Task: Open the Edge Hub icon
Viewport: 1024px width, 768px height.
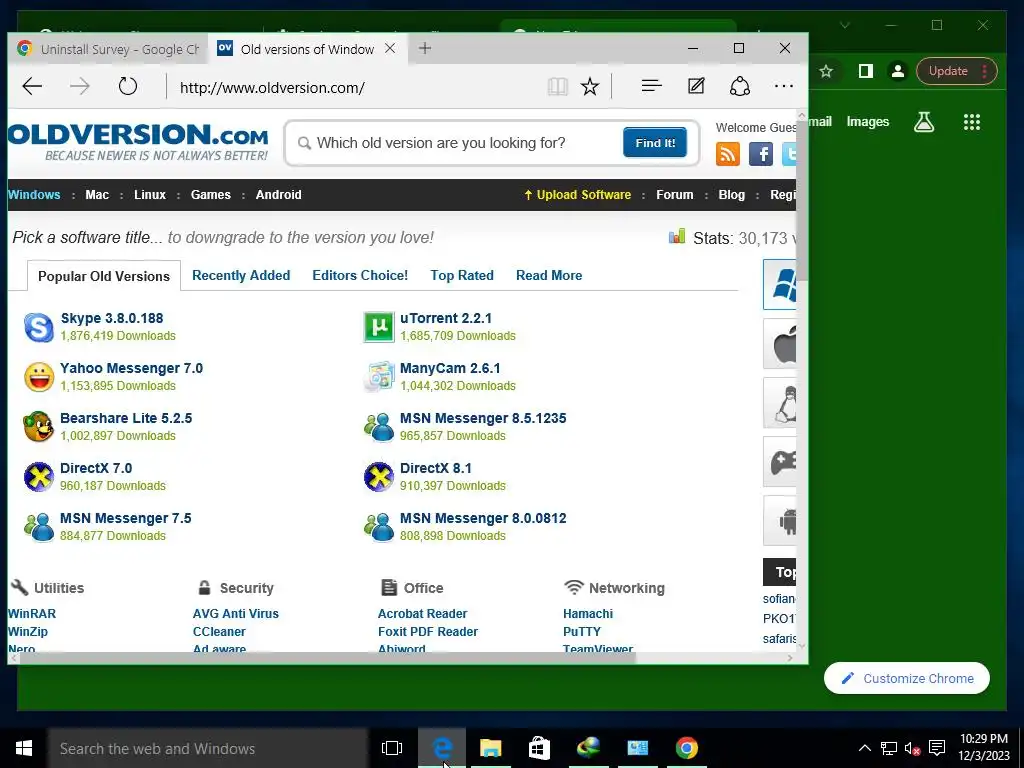Action: (x=651, y=86)
